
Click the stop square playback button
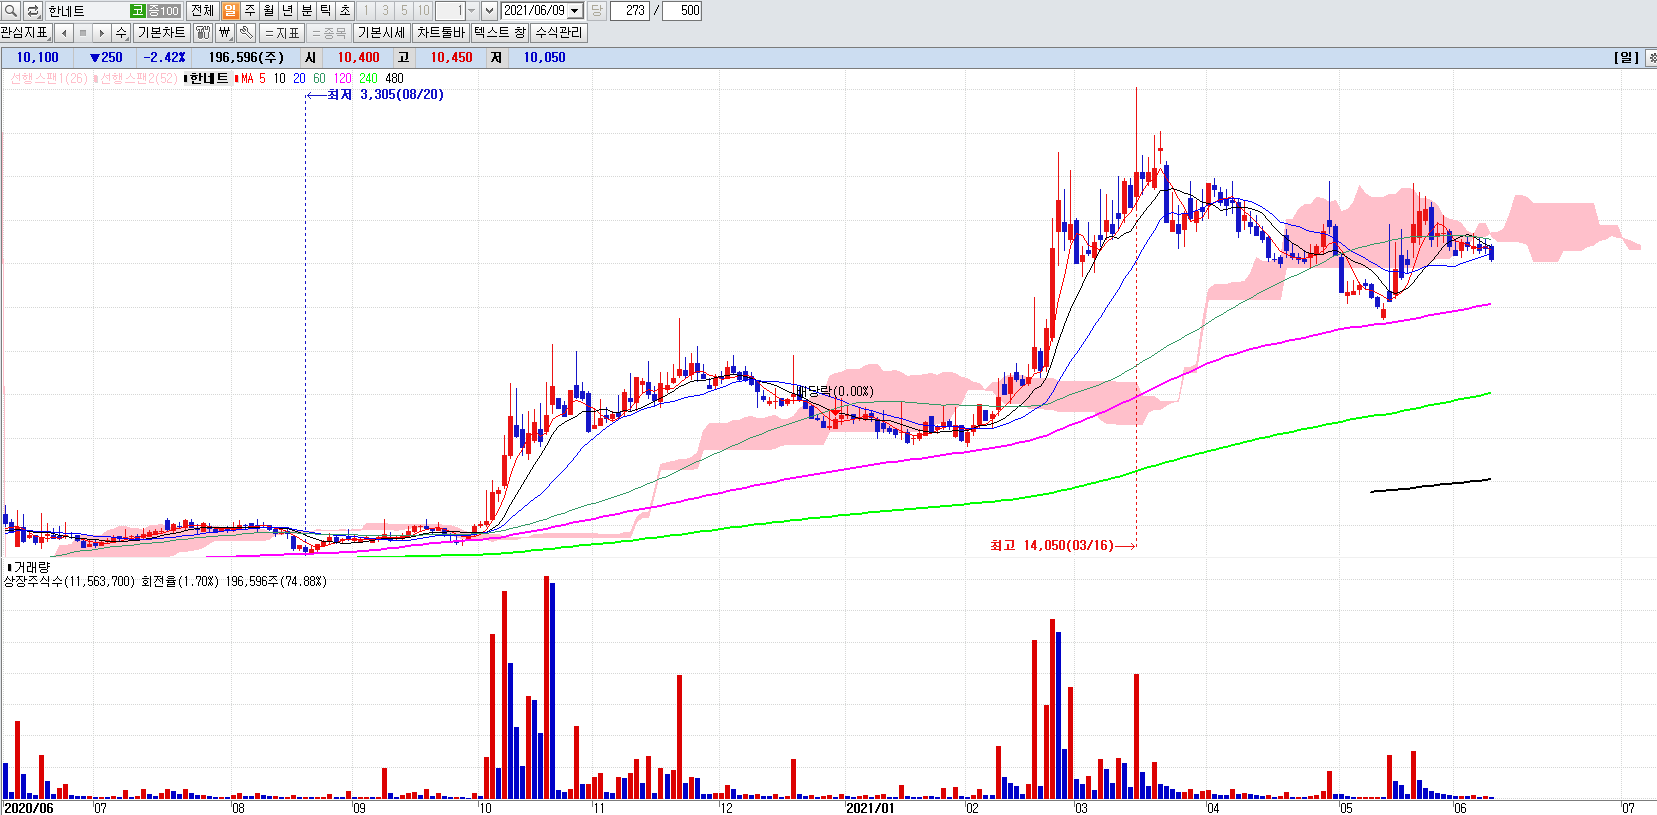[83, 33]
